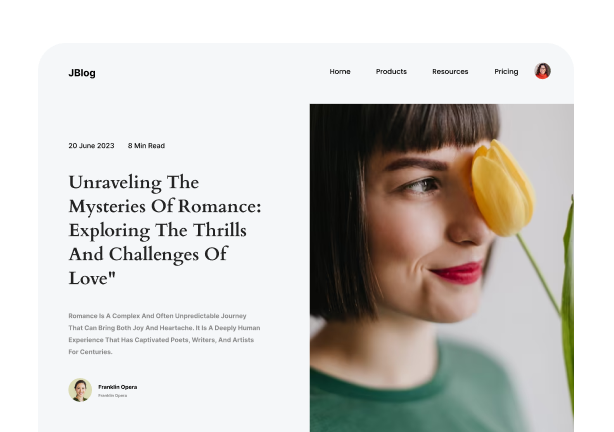Open Franklin Opera's author avatar

pyautogui.click(x=80, y=390)
